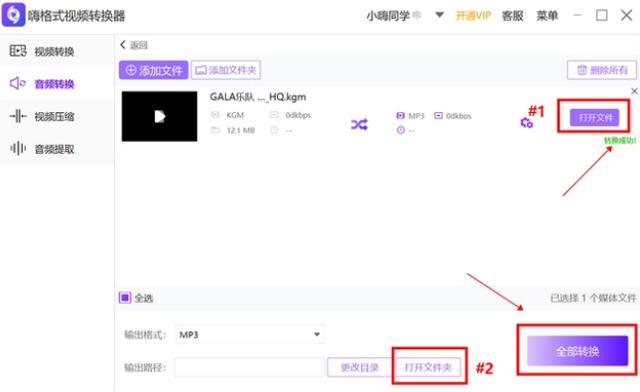Remove the GALA乐队 file with X
The width and height of the screenshot is (640, 392).
pyautogui.click(x=634, y=91)
